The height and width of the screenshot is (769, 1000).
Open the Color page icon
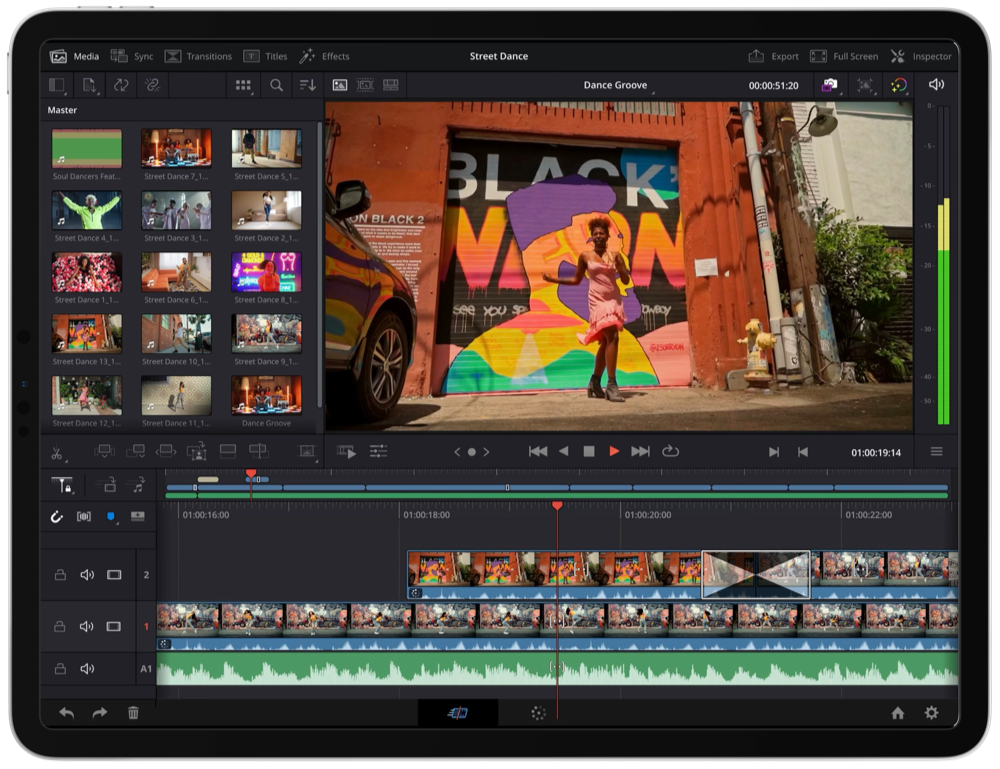(x=538, y=713)
